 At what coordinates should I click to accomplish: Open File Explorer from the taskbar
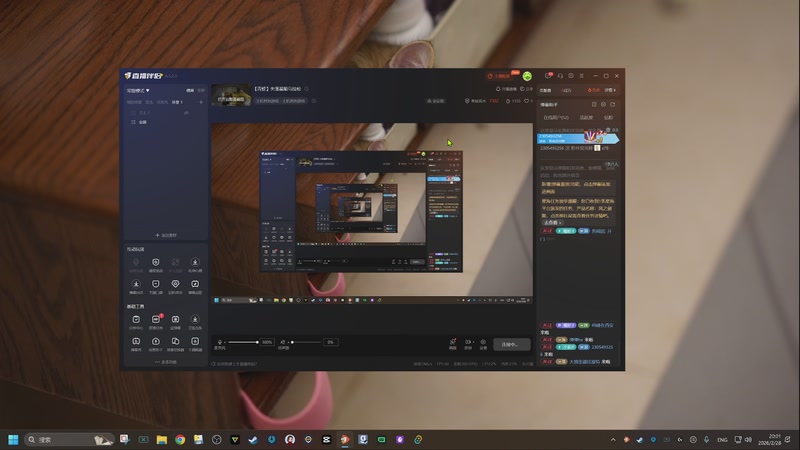pos(162,439)
